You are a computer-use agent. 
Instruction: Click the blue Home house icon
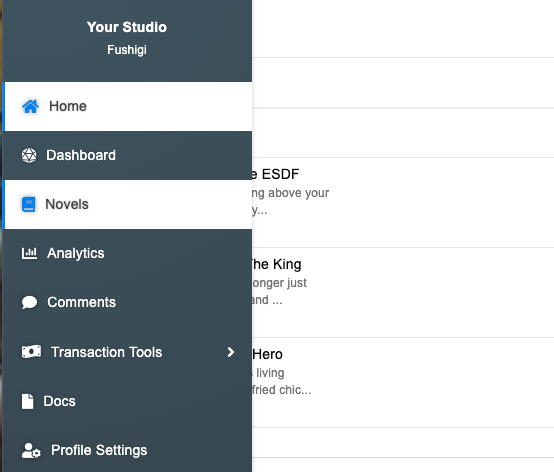pos(30,106)
